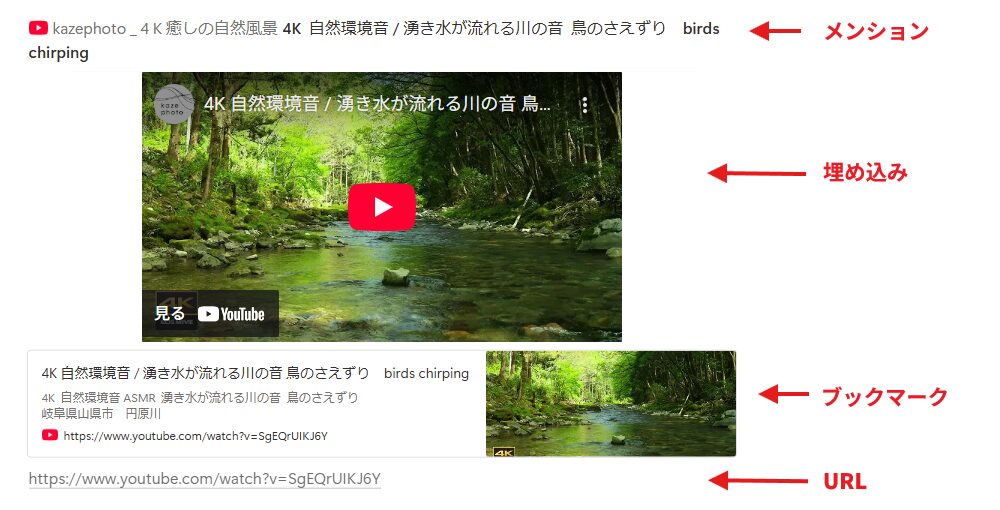1000x510 pixels.
Task: Click the red URL annotation label
Action: [845, 481]
